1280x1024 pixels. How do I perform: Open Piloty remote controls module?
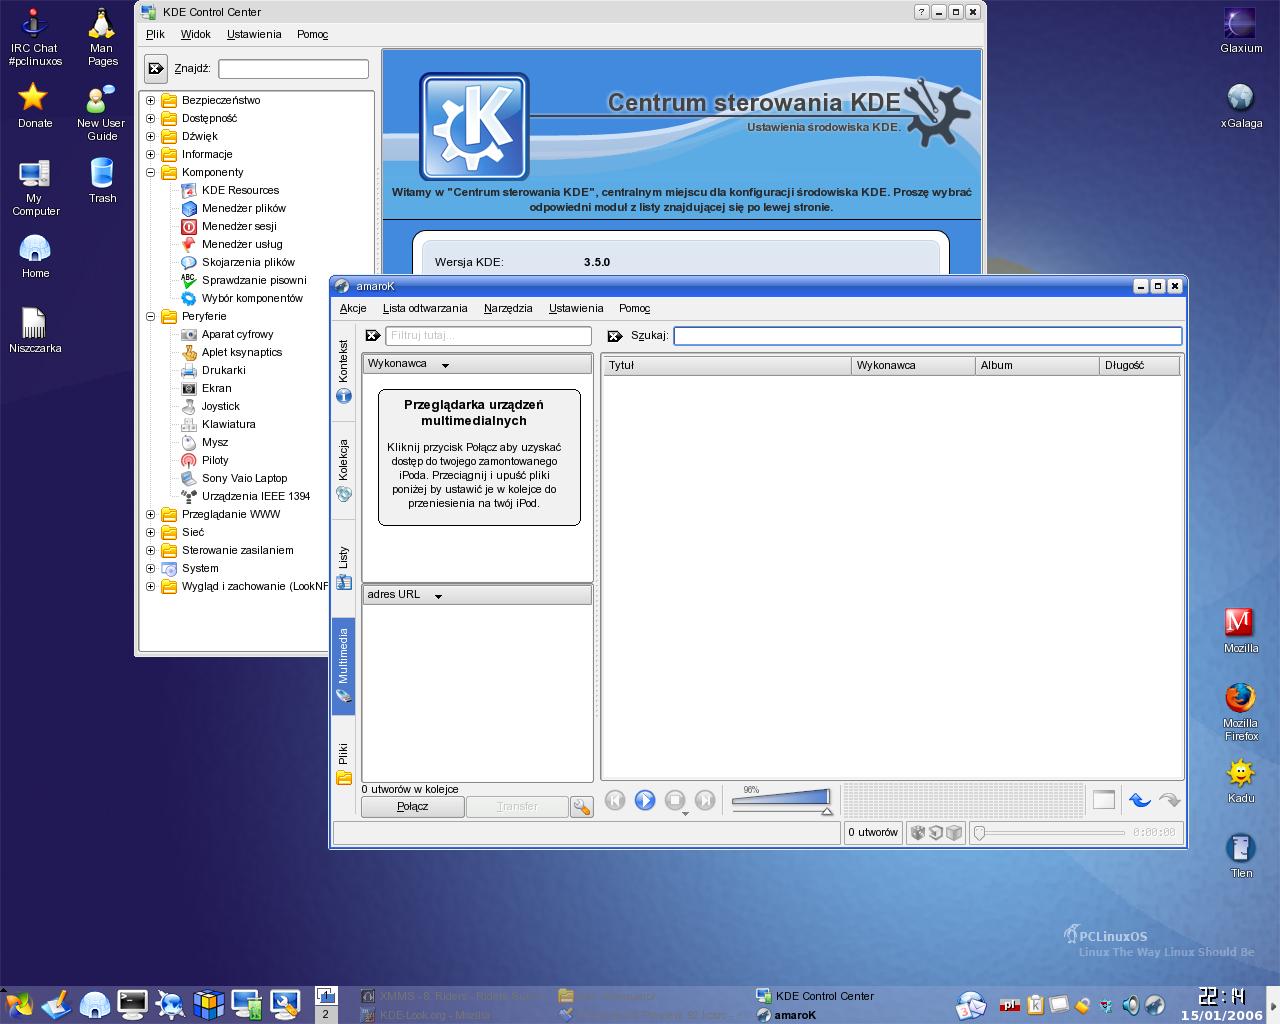pyautogui.click(x=215, y=460)
